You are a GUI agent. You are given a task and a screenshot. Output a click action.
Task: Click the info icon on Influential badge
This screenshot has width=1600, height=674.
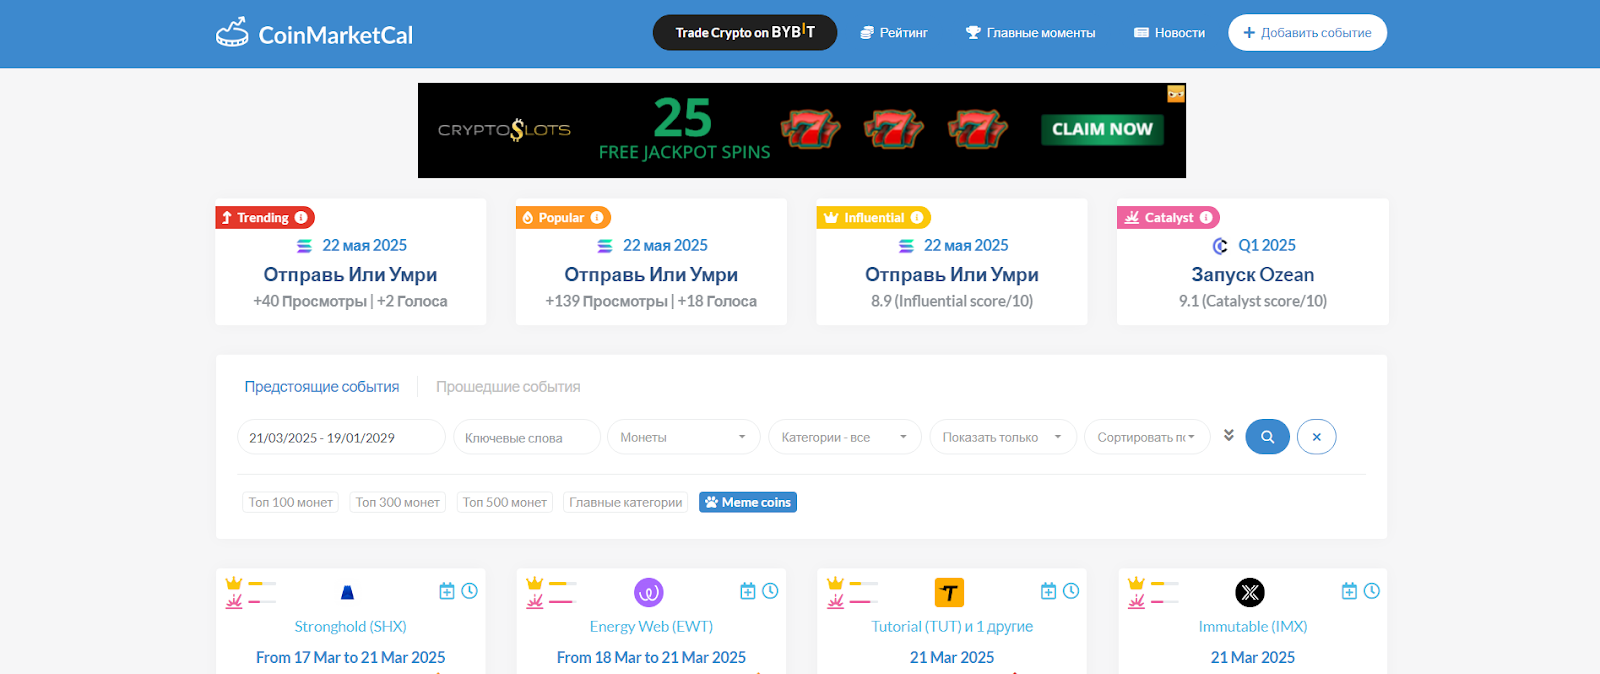[917, 217]
